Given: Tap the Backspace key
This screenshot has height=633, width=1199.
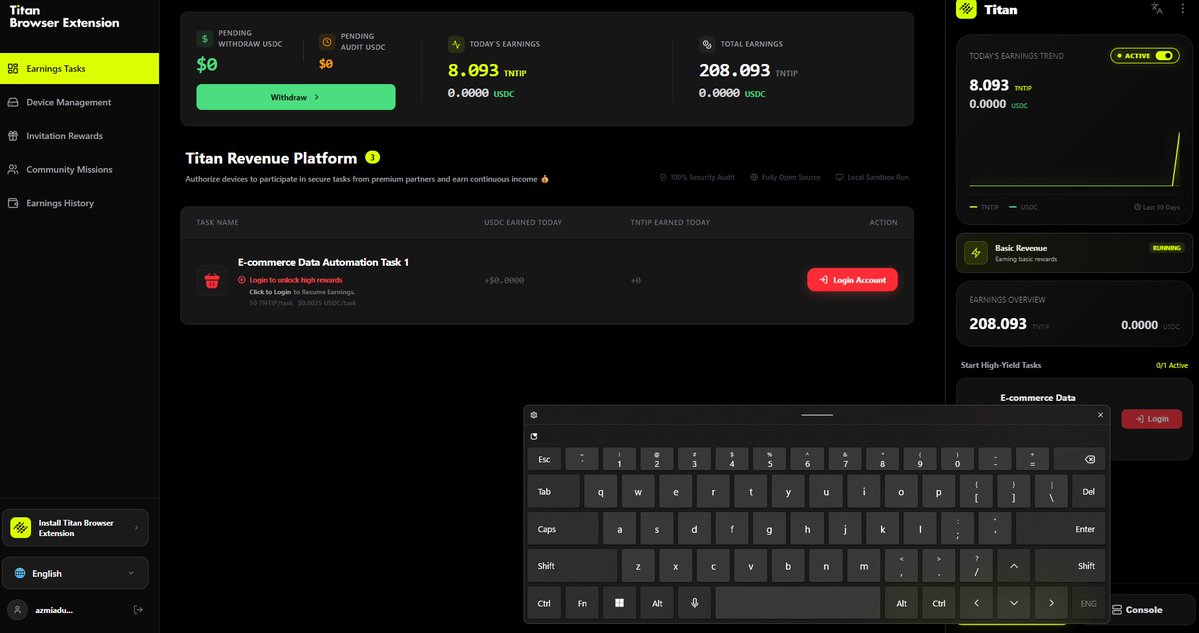Looking at the screenshot, I should tap(1079, 459).
